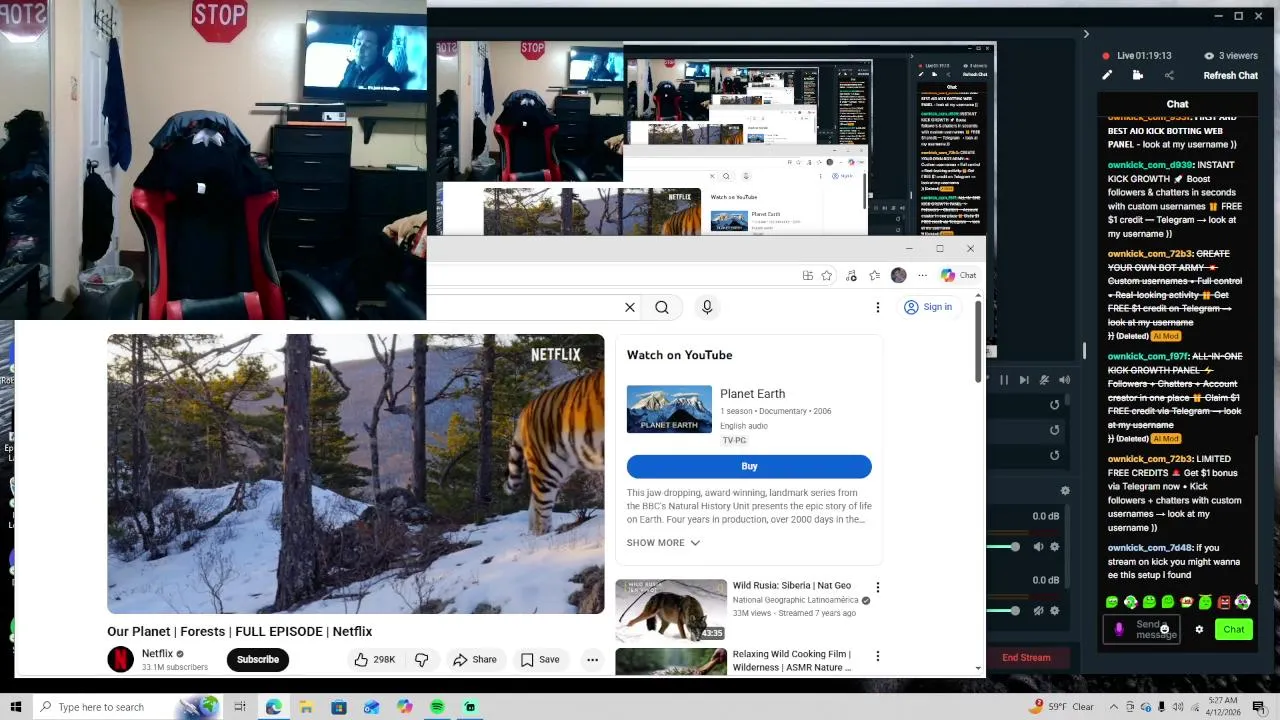
Task: Open more actions ellipsis under the video
Action: [592, 660]
